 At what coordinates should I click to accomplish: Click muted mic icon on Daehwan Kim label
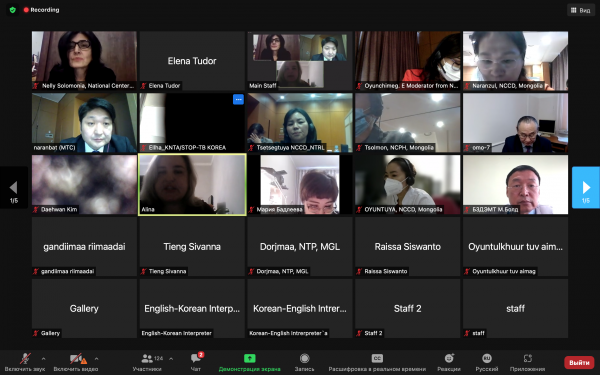36,209
